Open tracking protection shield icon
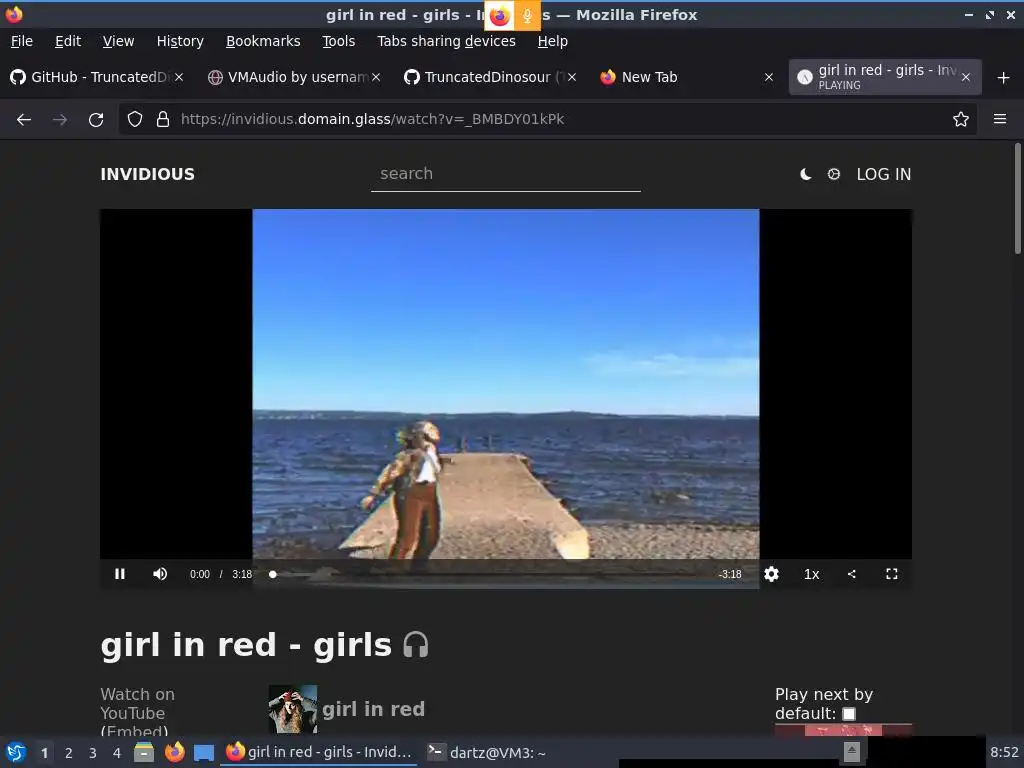Screen dimensions: 1024x768 [135, 120]
